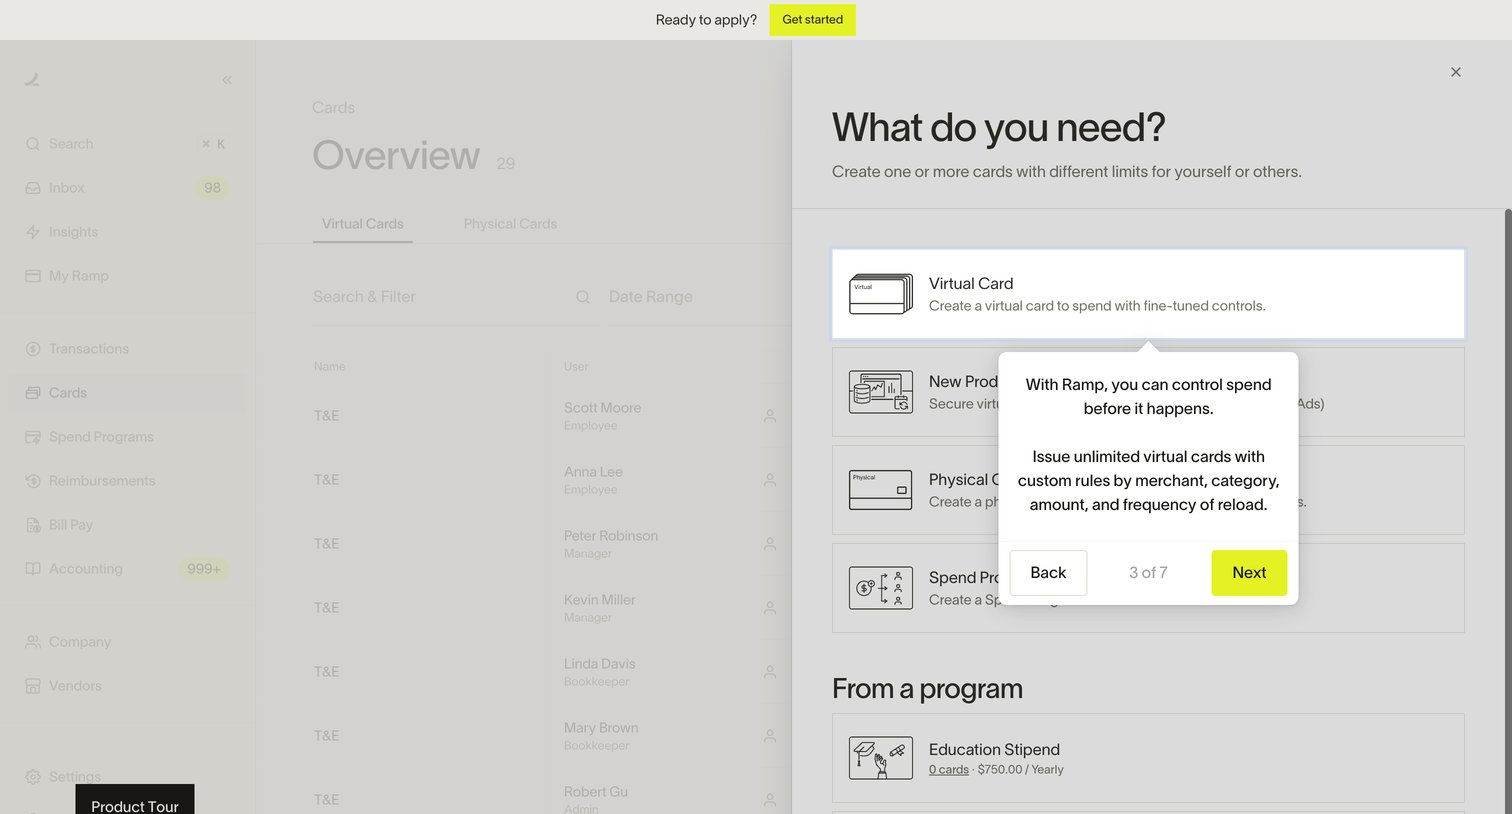Click the panel's vertical scrollbar
Image resolution: width=1512 pixels, height=814 pixels.
[x=1508, y=510]
